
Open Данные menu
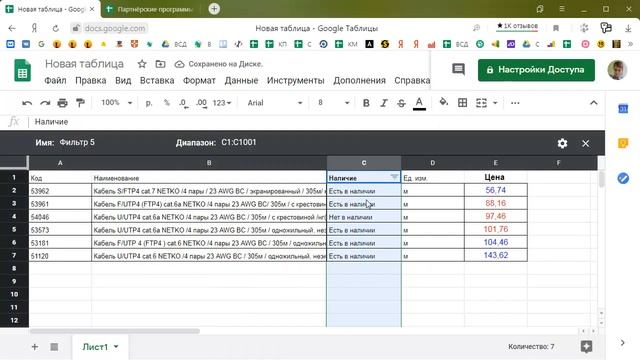click(x=241, y=80)
